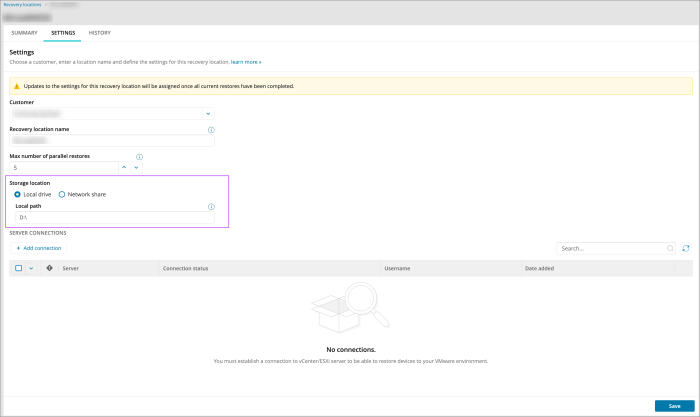Decrease max parallel restores with down arrow
The height and width of the screenshot is (417, 700).
pyautogui.click(x=136, y=167)
